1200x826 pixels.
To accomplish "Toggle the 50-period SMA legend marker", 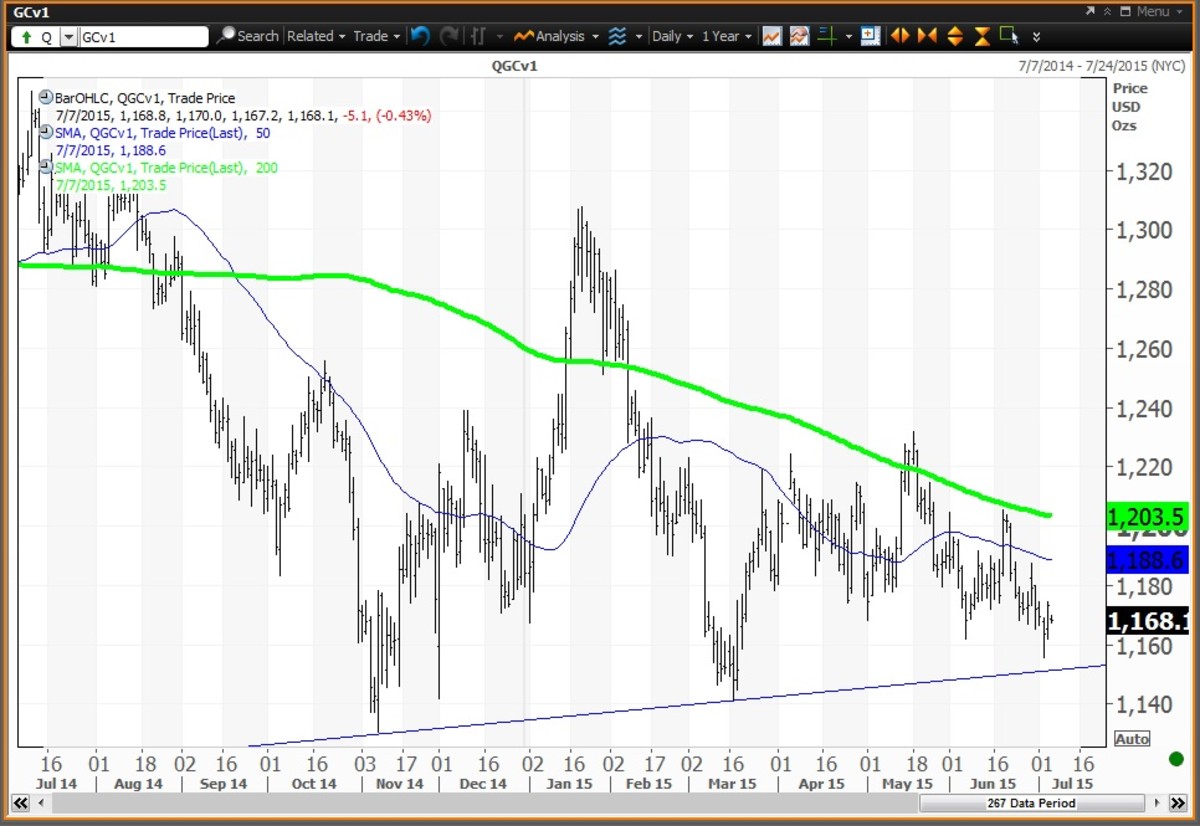I will point(47,133).
